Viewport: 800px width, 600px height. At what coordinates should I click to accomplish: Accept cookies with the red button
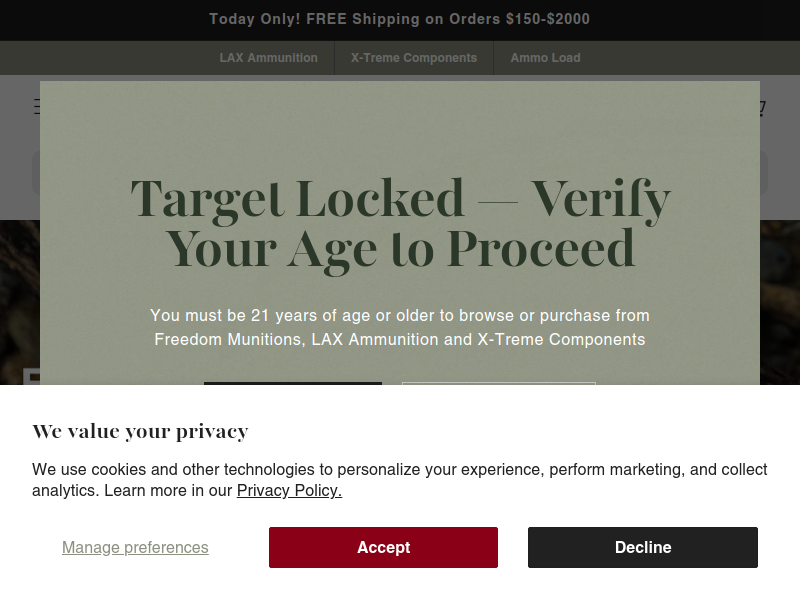(383, 547)
